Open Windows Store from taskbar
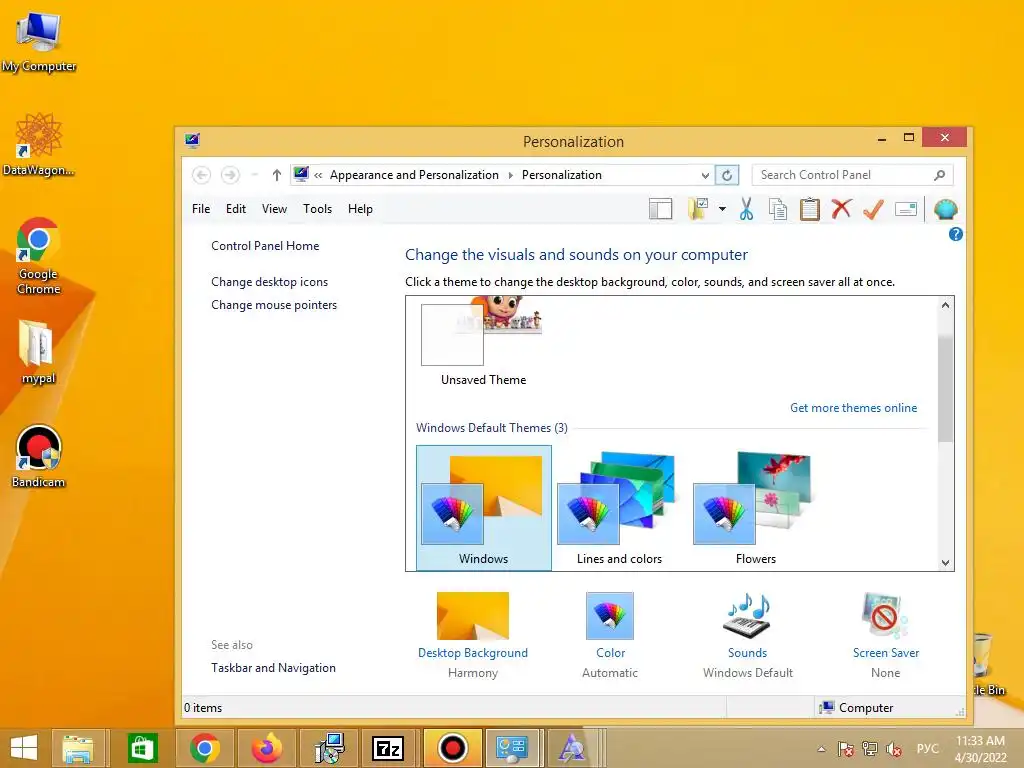Screen dimensions: 1024x768 (142, 748)
